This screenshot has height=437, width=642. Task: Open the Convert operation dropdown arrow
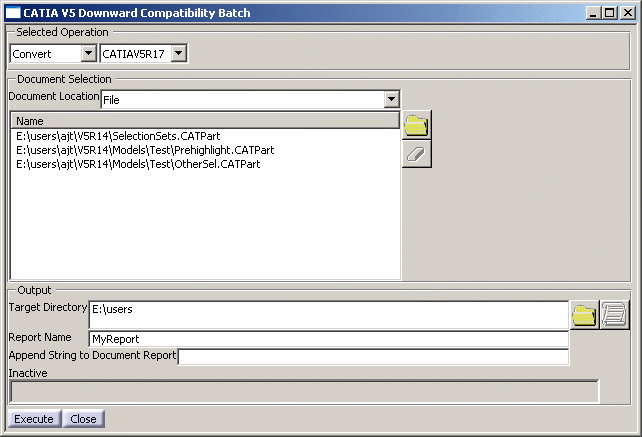[x=88, y=53]
